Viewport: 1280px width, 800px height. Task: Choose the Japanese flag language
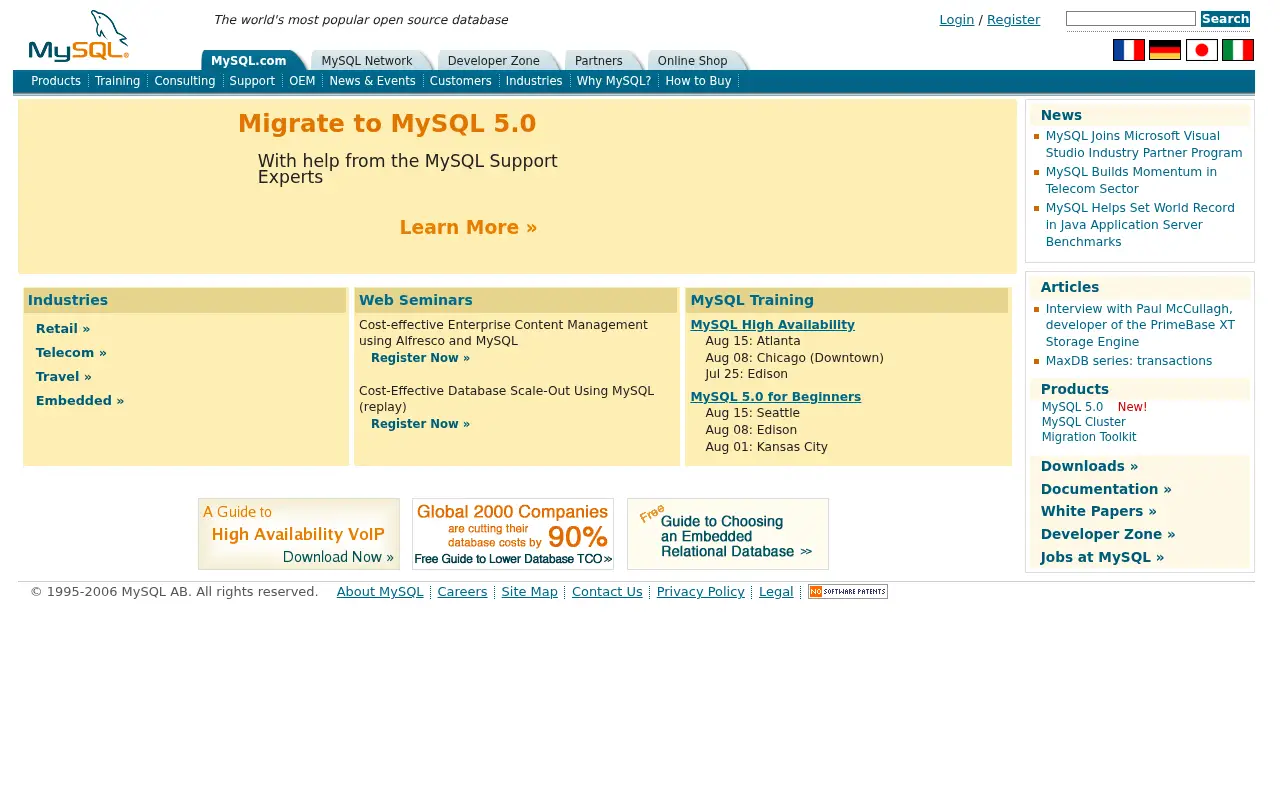1201,50
